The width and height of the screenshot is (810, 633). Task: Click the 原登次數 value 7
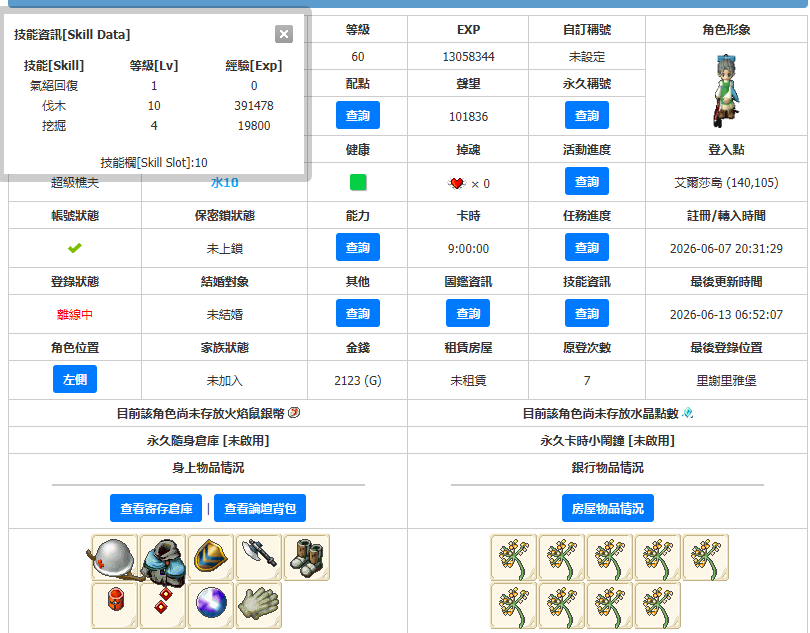(587, 381)
